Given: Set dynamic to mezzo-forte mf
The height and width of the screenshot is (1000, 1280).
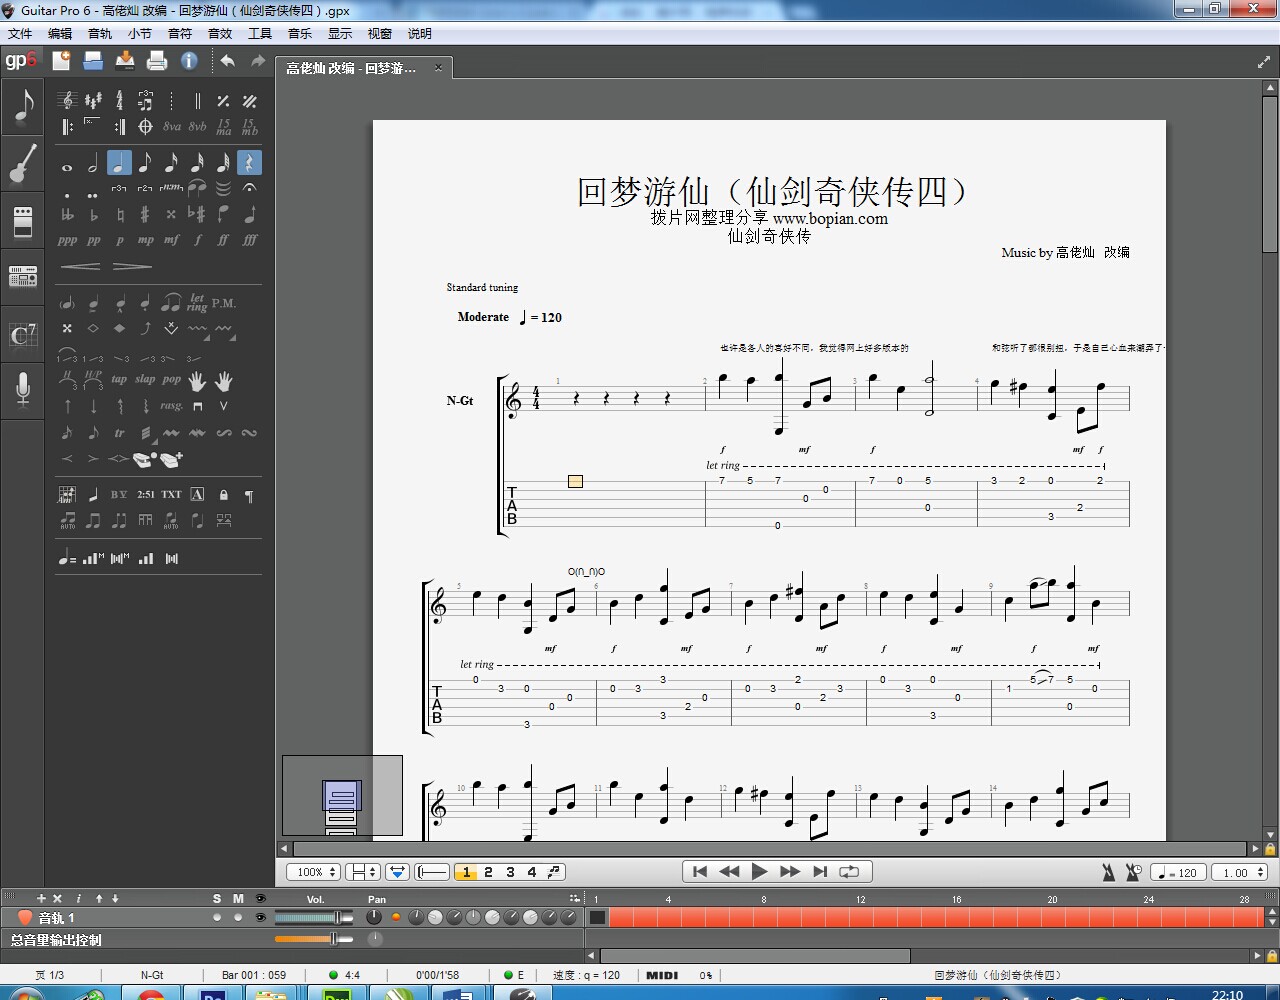Looking at the screenshot, I should (x=171, y=240).
